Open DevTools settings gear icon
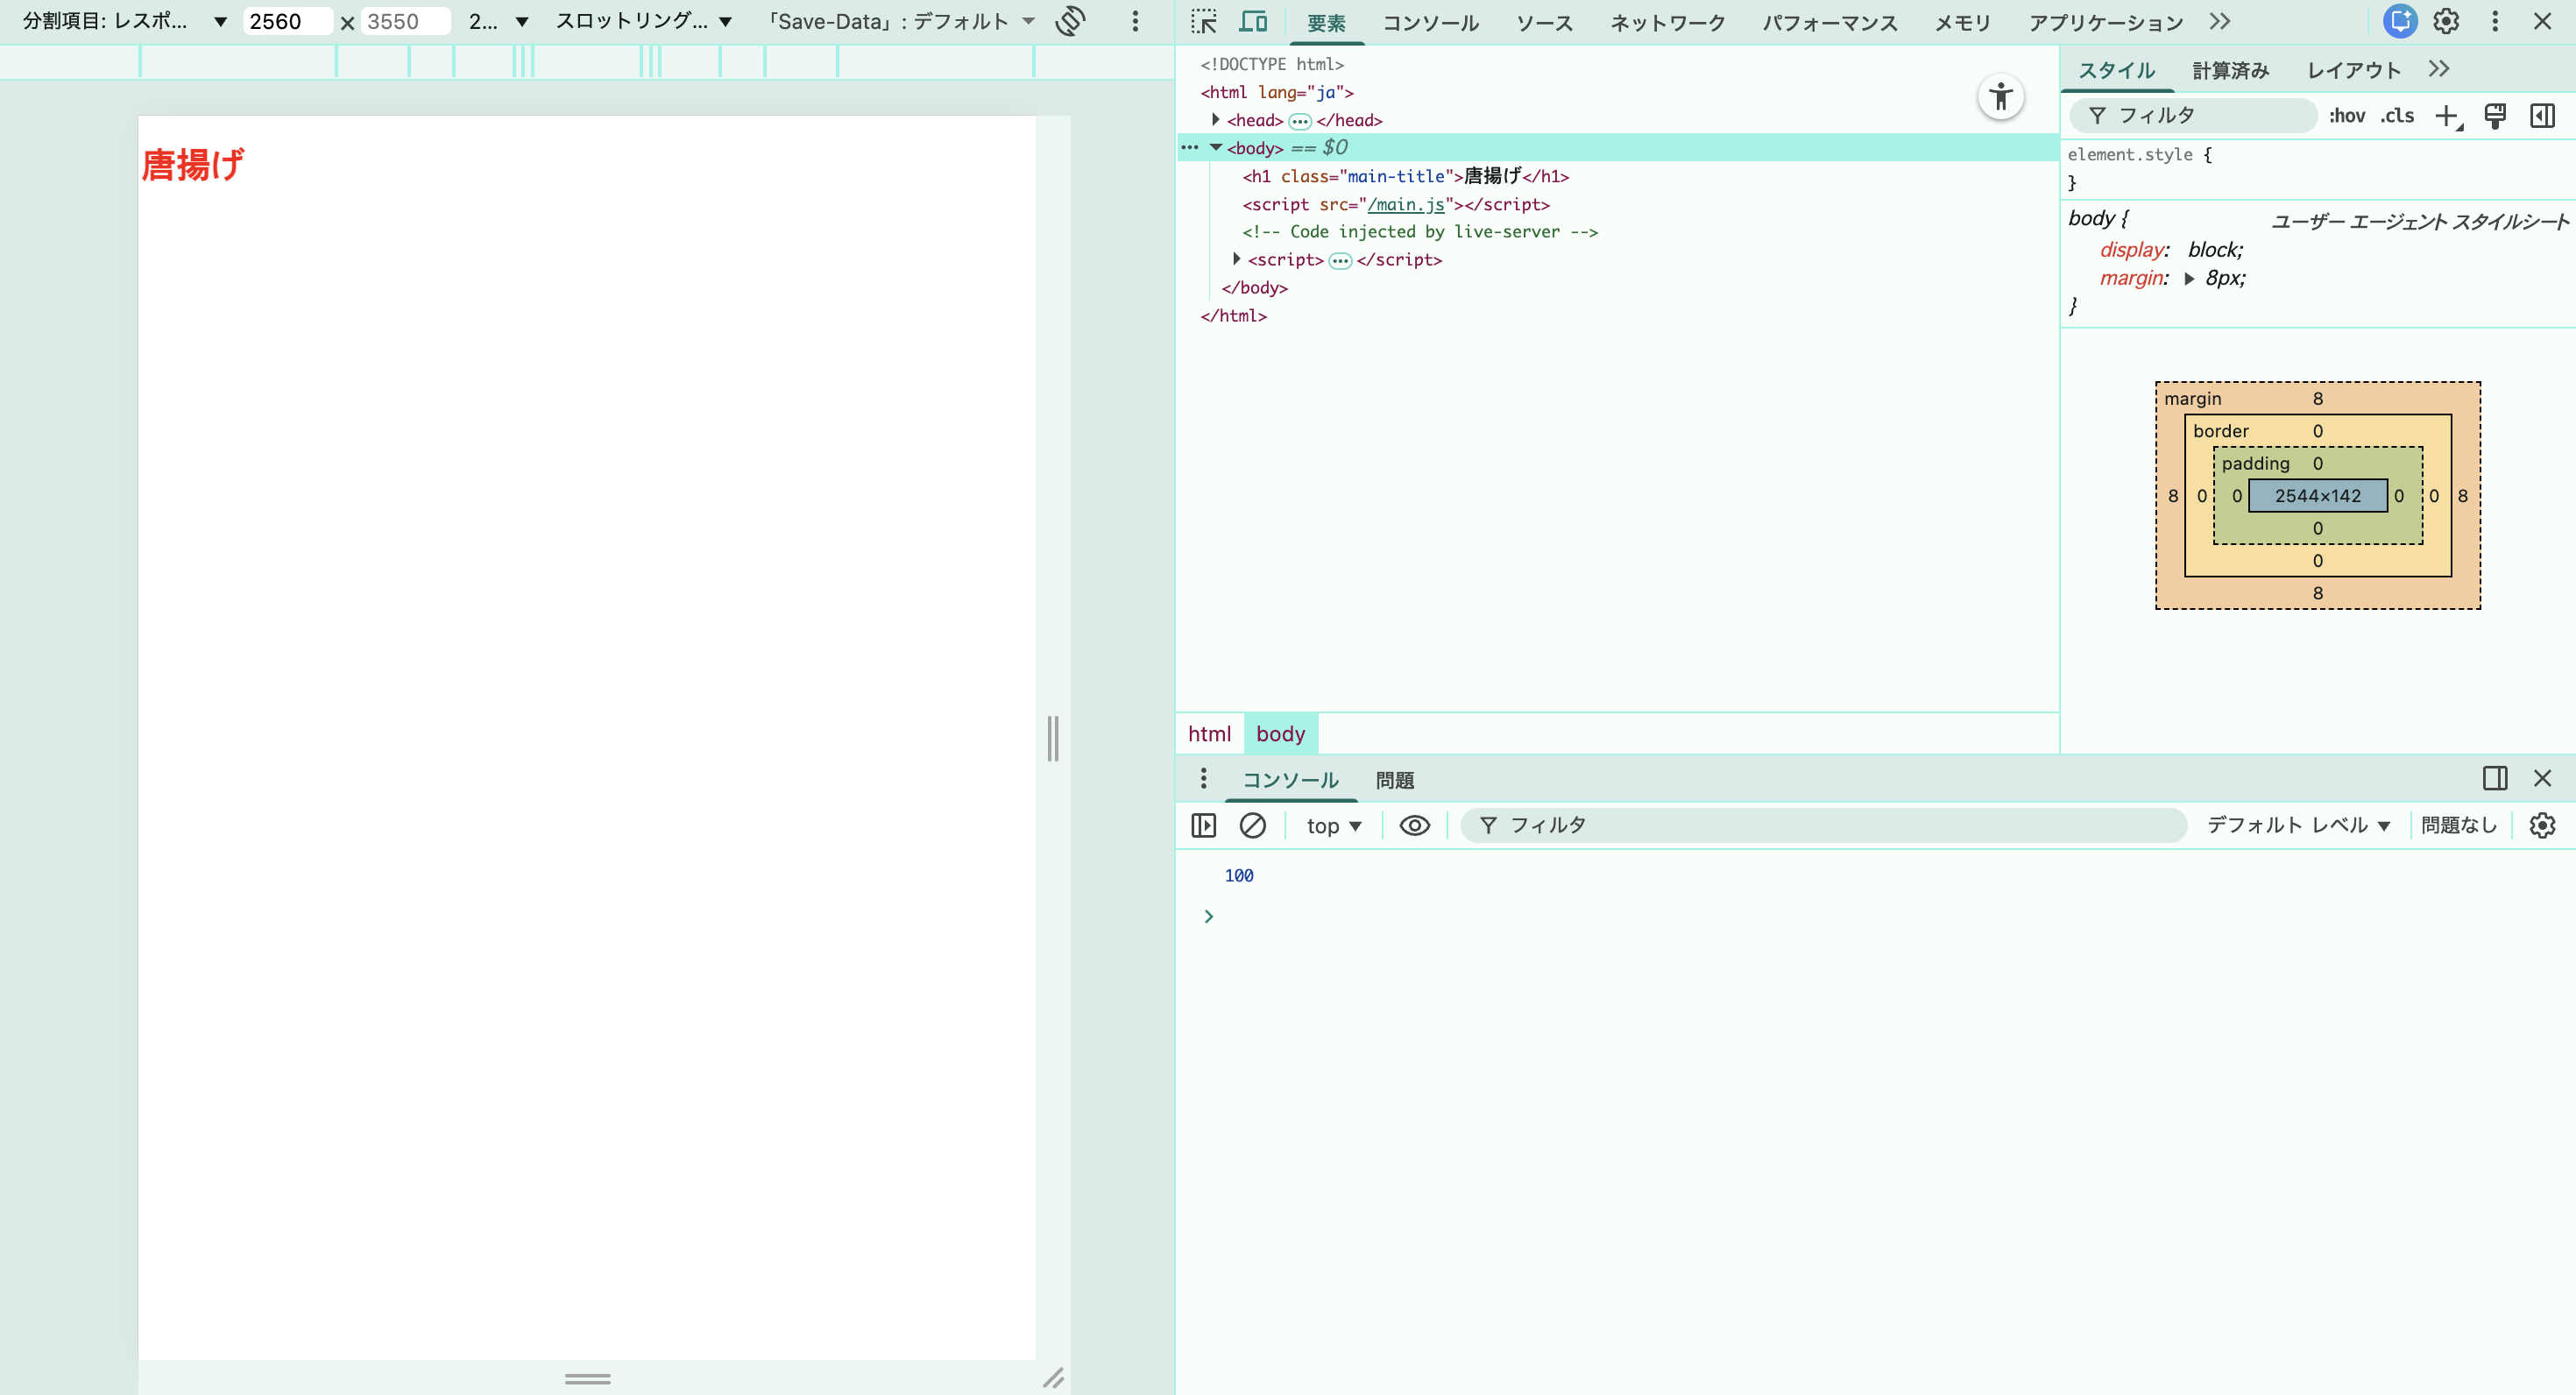The width and height of the screenshot is (2576, 1395). 2446,21
